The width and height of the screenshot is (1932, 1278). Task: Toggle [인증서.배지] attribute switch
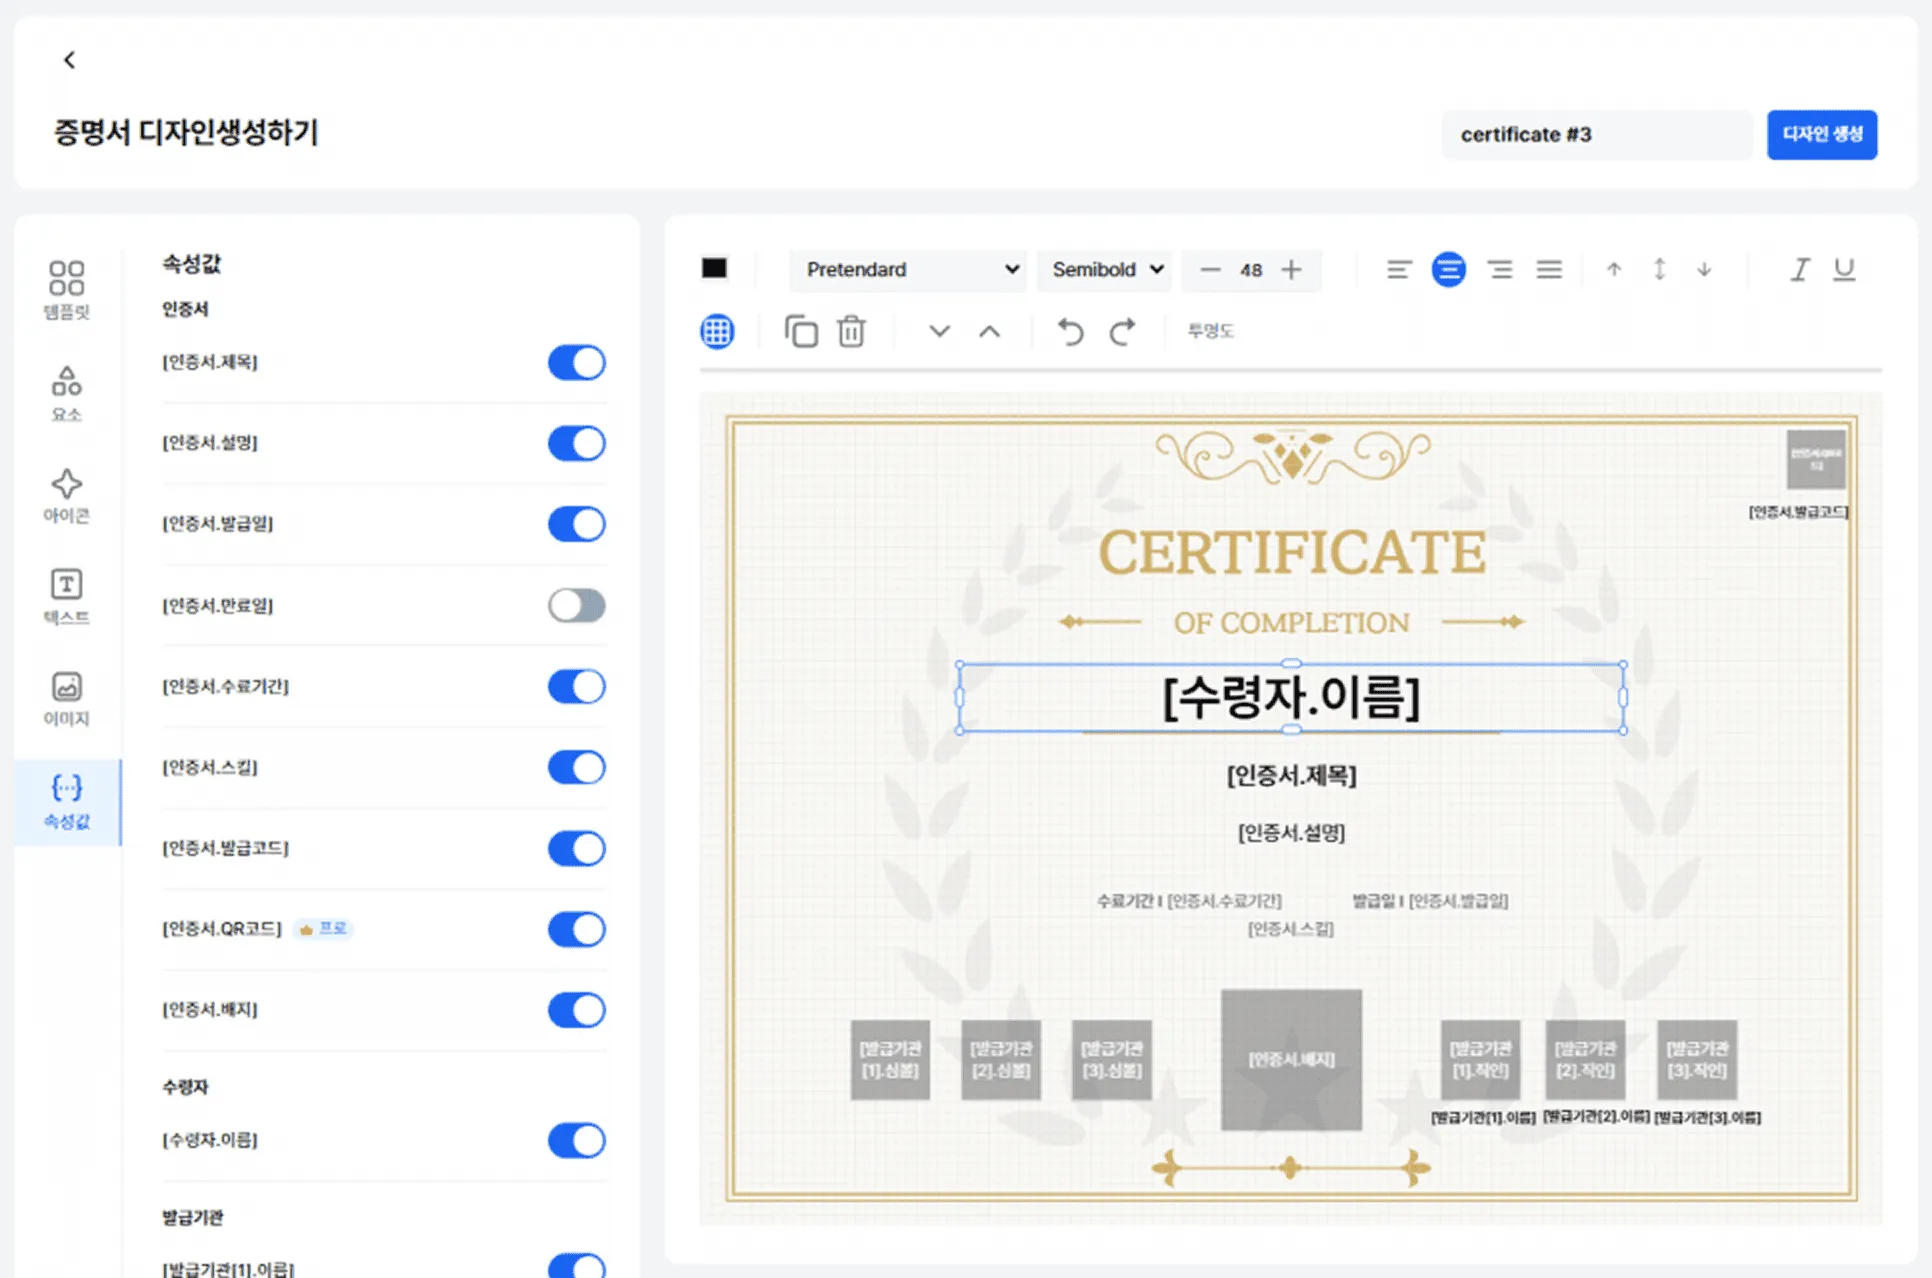point(577,1010)
